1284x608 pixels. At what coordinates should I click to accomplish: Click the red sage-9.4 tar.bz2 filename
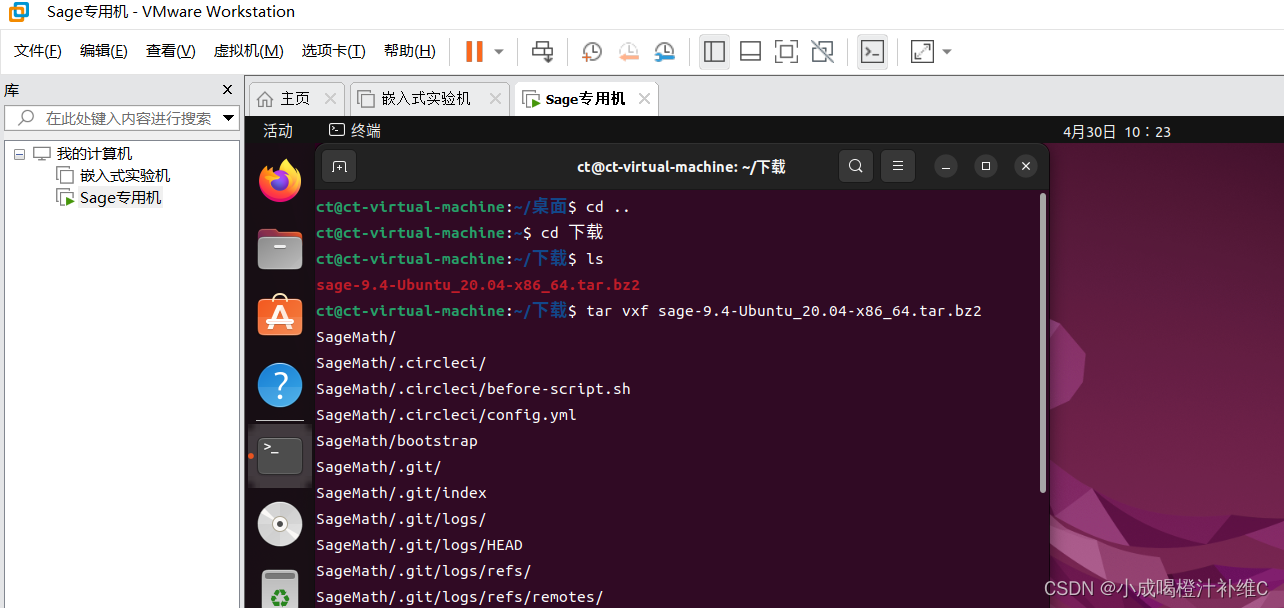click(478, 285)
